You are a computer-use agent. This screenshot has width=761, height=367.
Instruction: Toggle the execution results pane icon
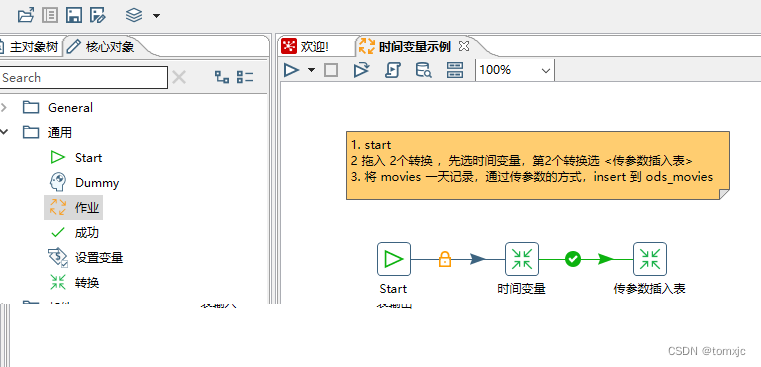click(455, 70)
